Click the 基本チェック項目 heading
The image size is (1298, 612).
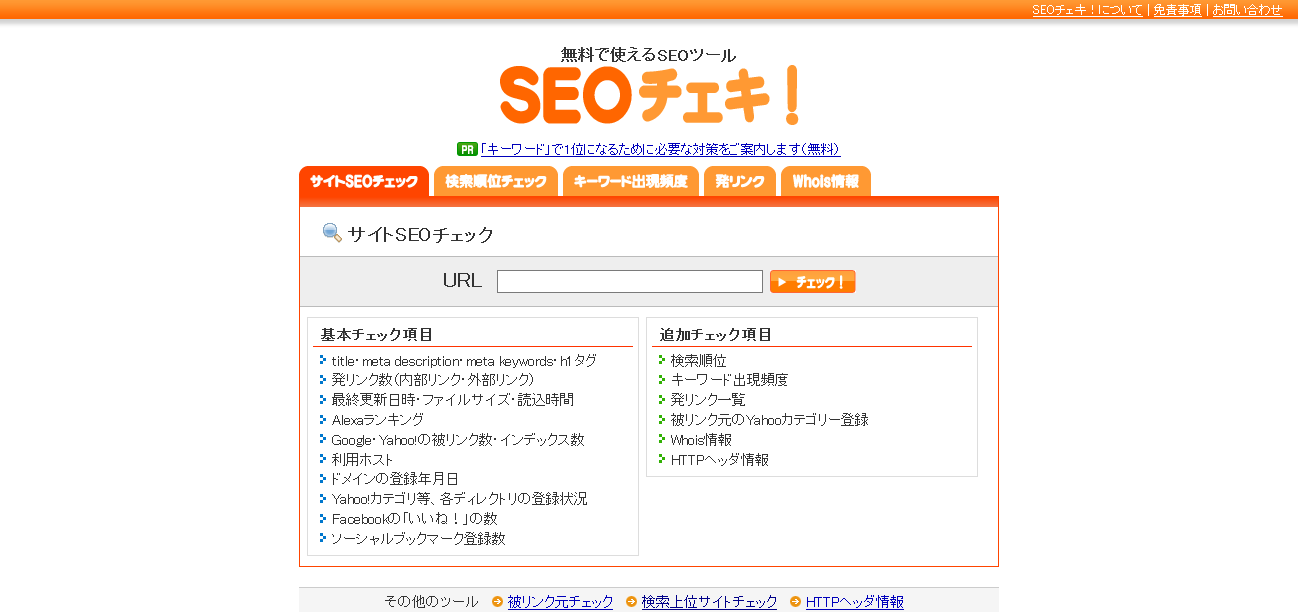point(376,335)
